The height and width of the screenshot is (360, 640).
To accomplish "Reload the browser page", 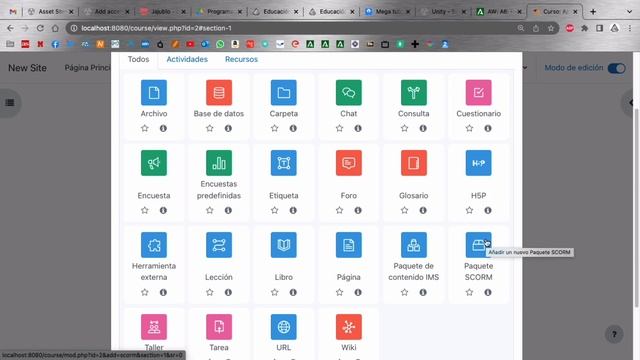I will point(40,28).
